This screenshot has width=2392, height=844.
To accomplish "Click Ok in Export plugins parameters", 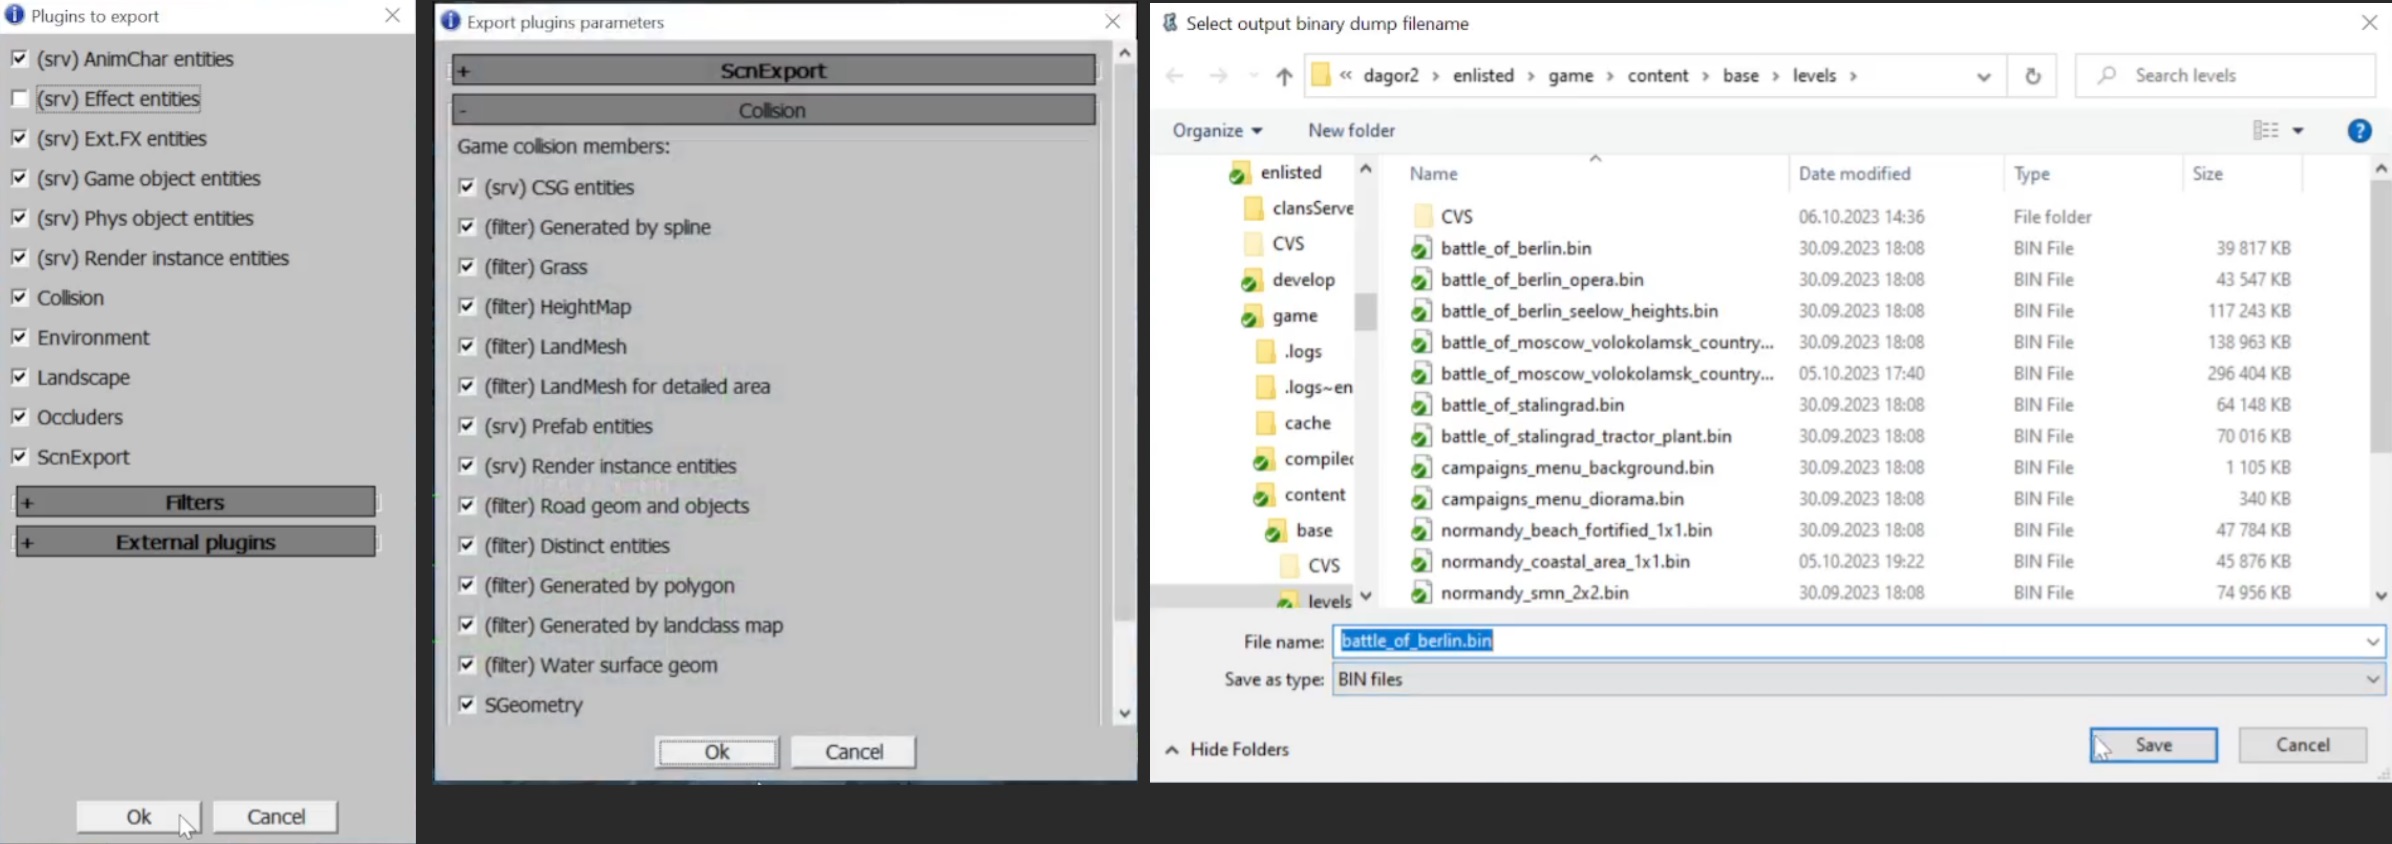I will pyautogui.click(x=716, y=752).
